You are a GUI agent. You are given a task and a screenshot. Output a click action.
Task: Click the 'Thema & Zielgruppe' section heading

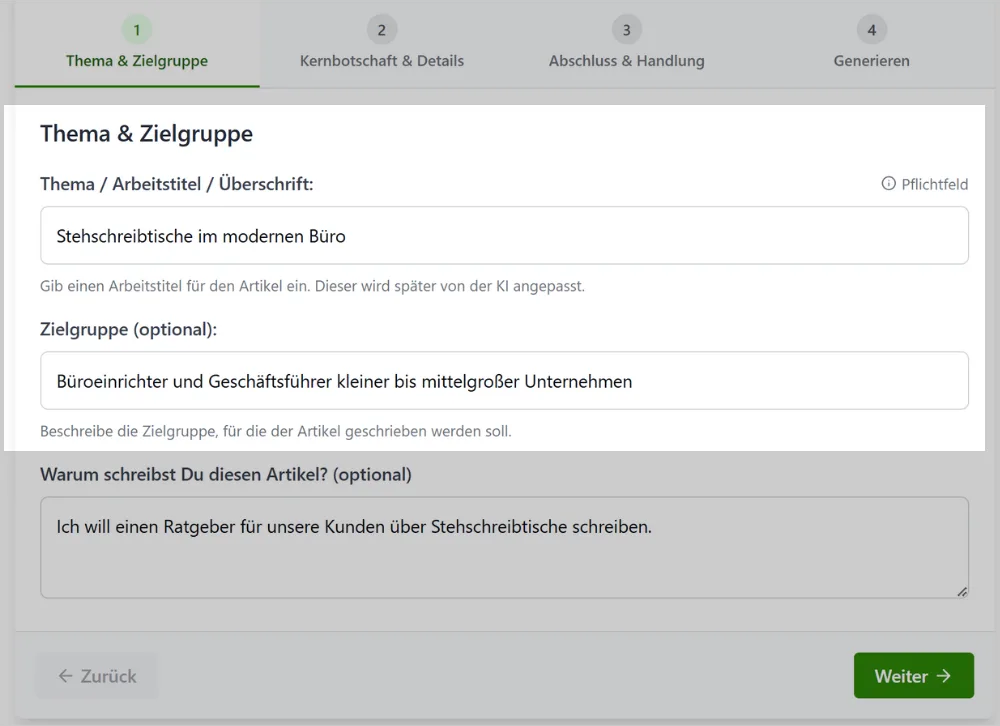[x=147, y=134]
